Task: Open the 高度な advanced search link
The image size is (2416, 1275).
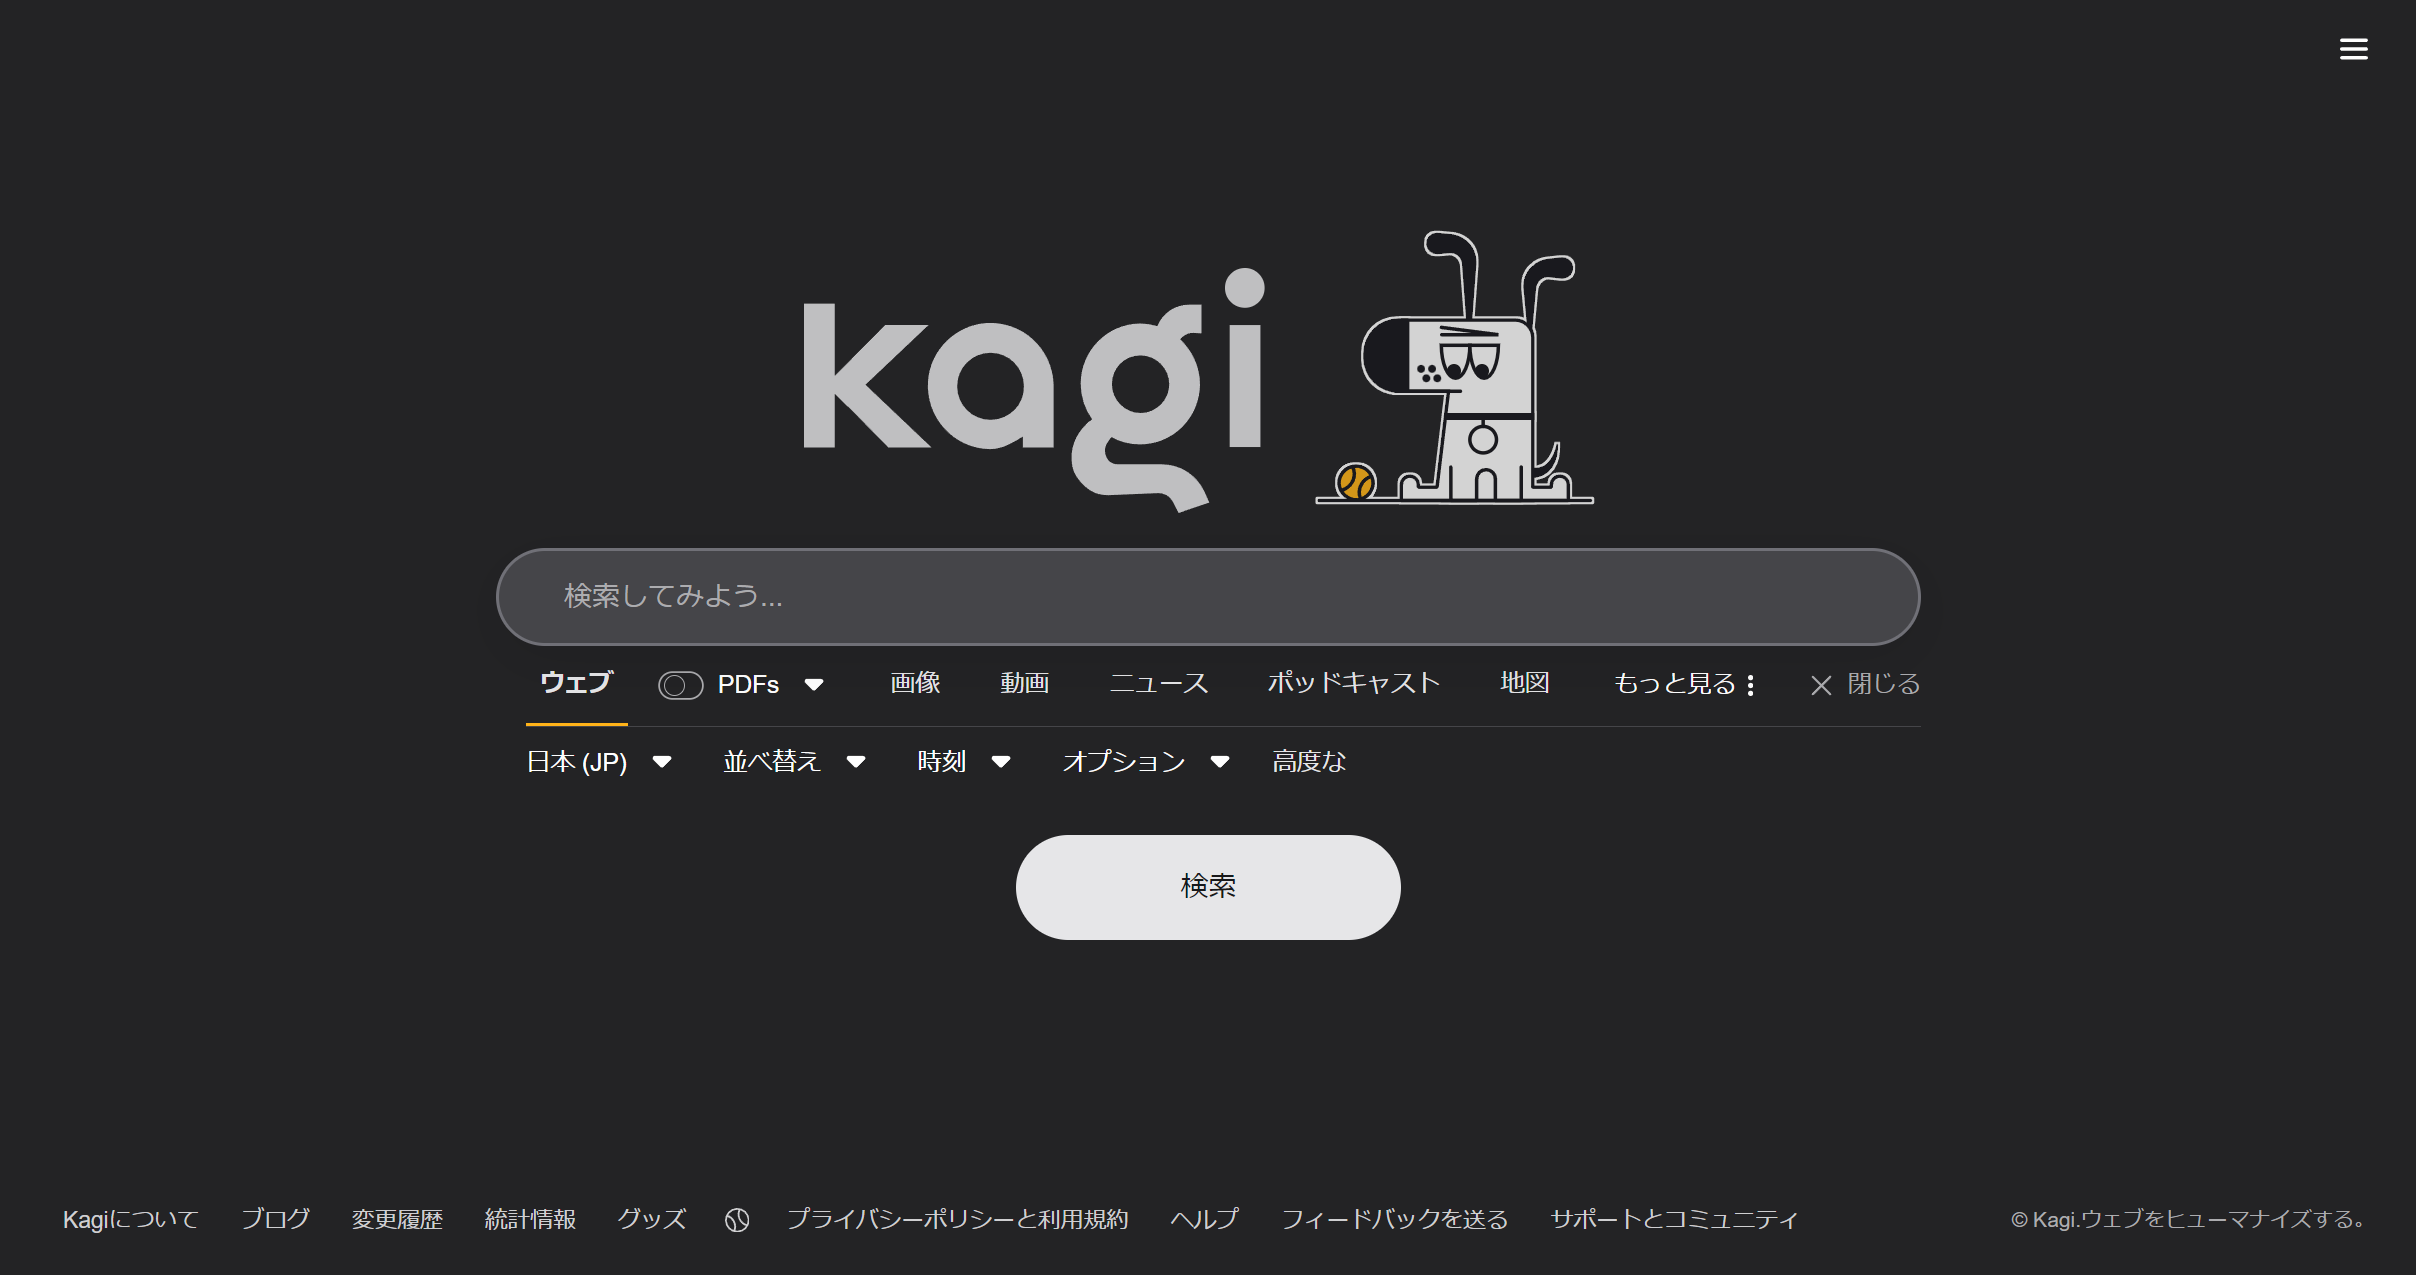Action: pyautogui.click(x=1308, y=762)
